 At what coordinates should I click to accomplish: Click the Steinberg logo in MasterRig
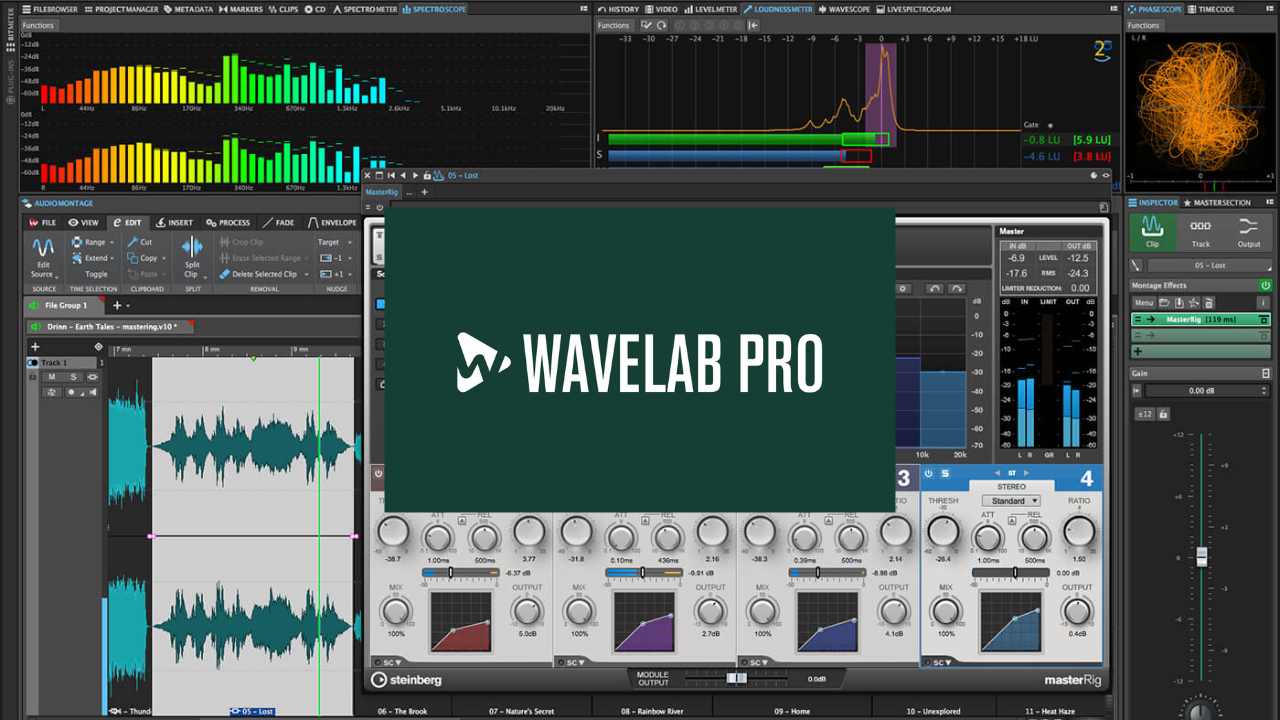[406, 680]
